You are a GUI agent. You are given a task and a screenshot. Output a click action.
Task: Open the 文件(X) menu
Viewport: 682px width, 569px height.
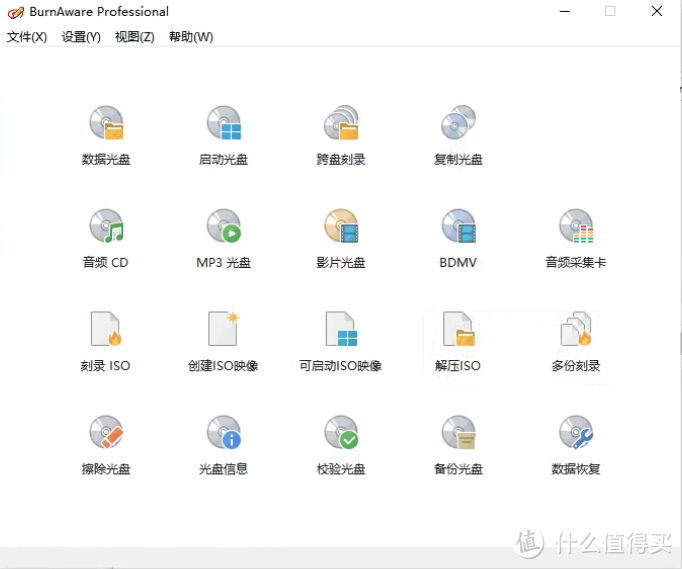27,37
